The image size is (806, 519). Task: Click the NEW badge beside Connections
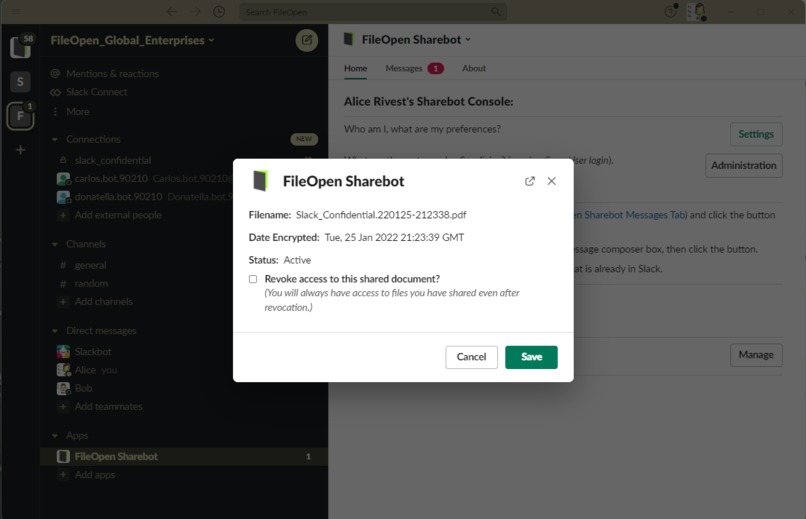[304, 139]
